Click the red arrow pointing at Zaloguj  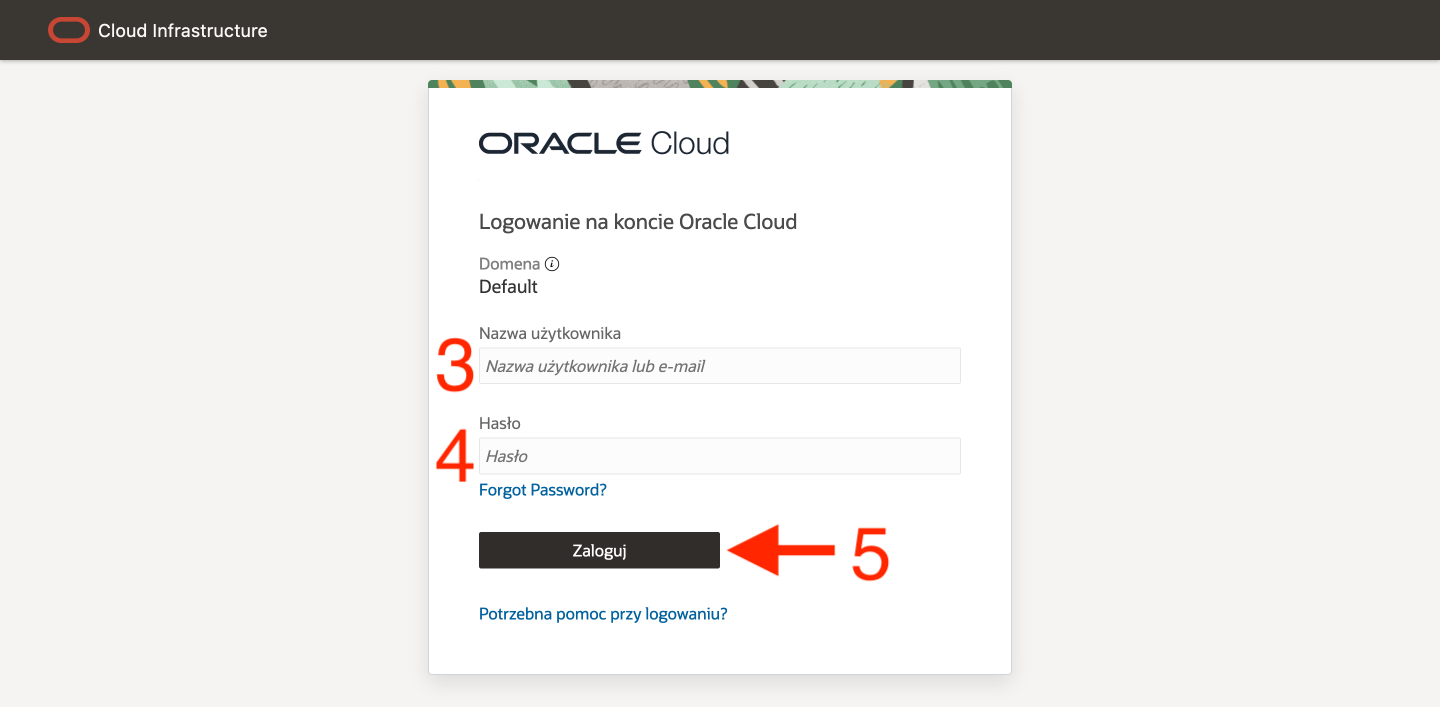(x=780, y=551)
